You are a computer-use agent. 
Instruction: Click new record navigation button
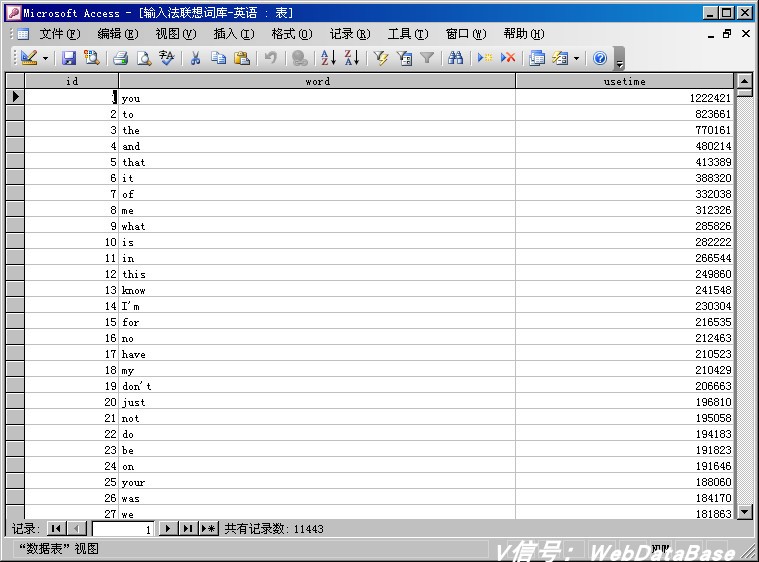pyautogui.click(x=209, y=528)
